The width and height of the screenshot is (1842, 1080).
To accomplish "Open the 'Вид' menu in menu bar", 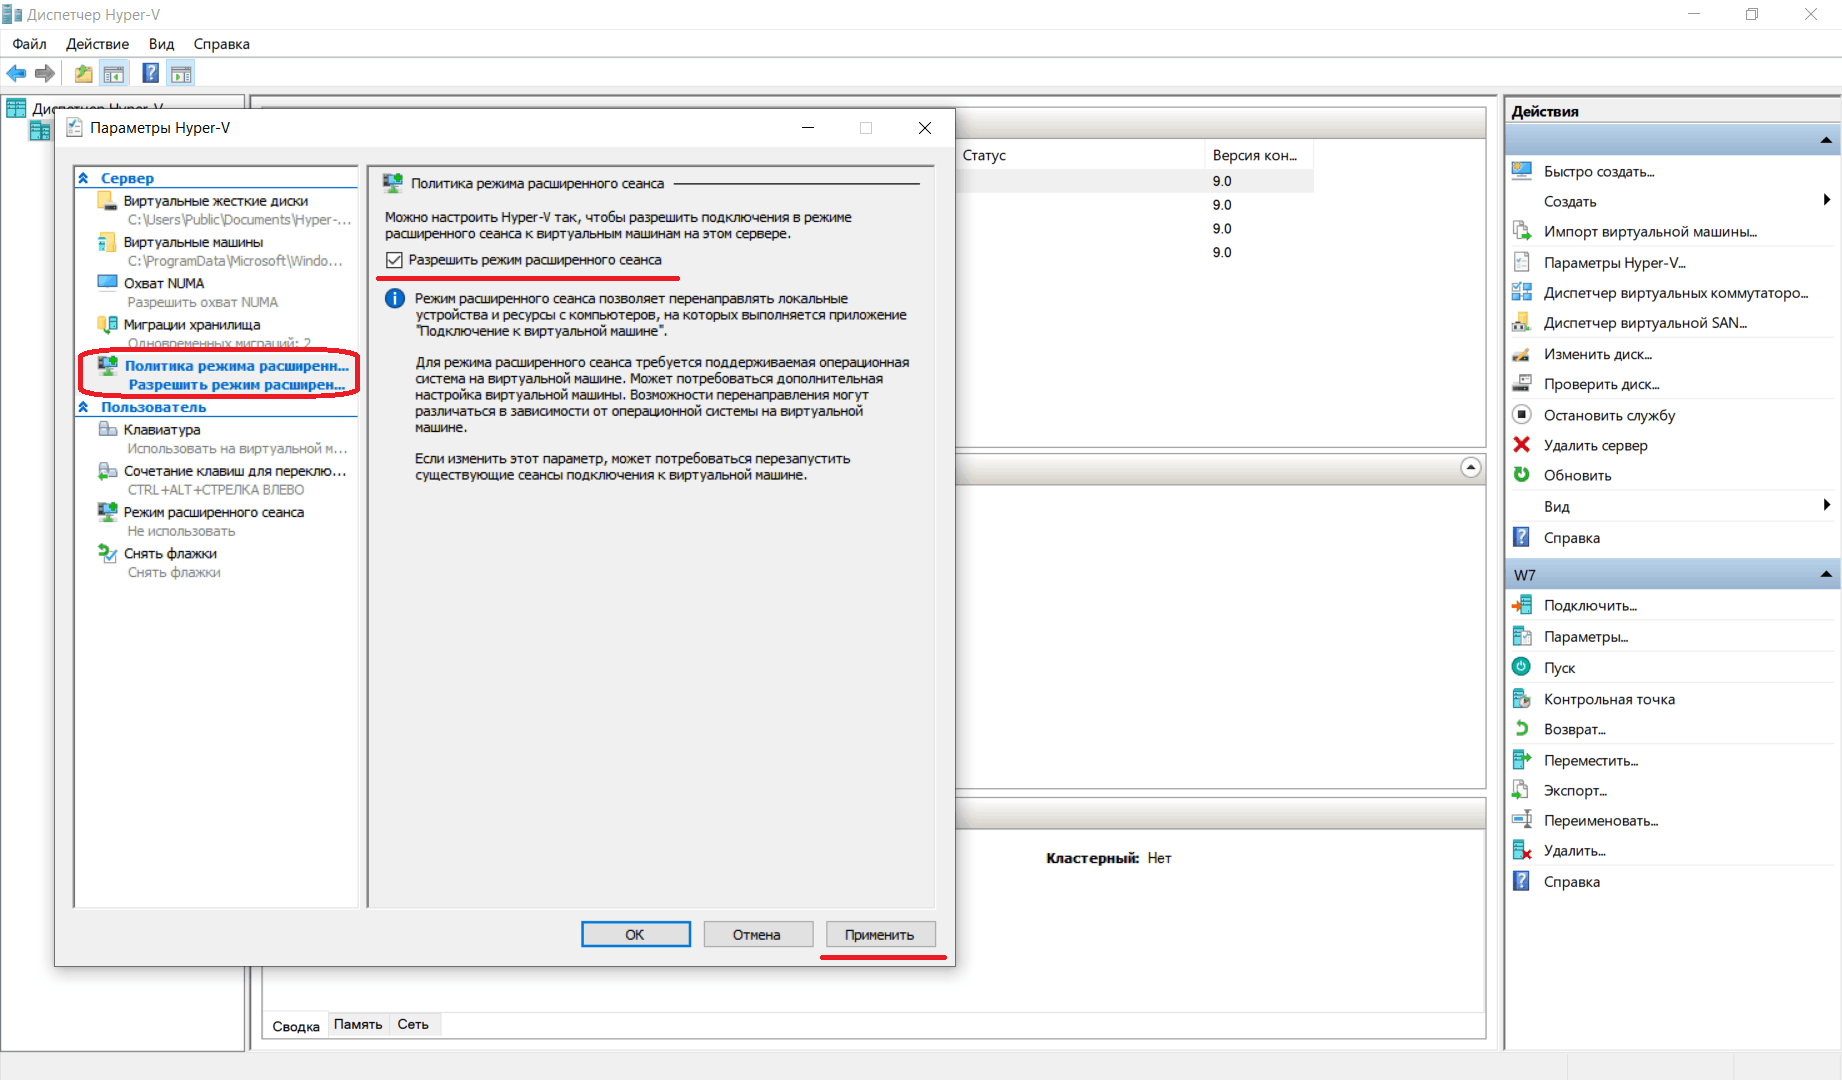I will (x=161, y=44).
